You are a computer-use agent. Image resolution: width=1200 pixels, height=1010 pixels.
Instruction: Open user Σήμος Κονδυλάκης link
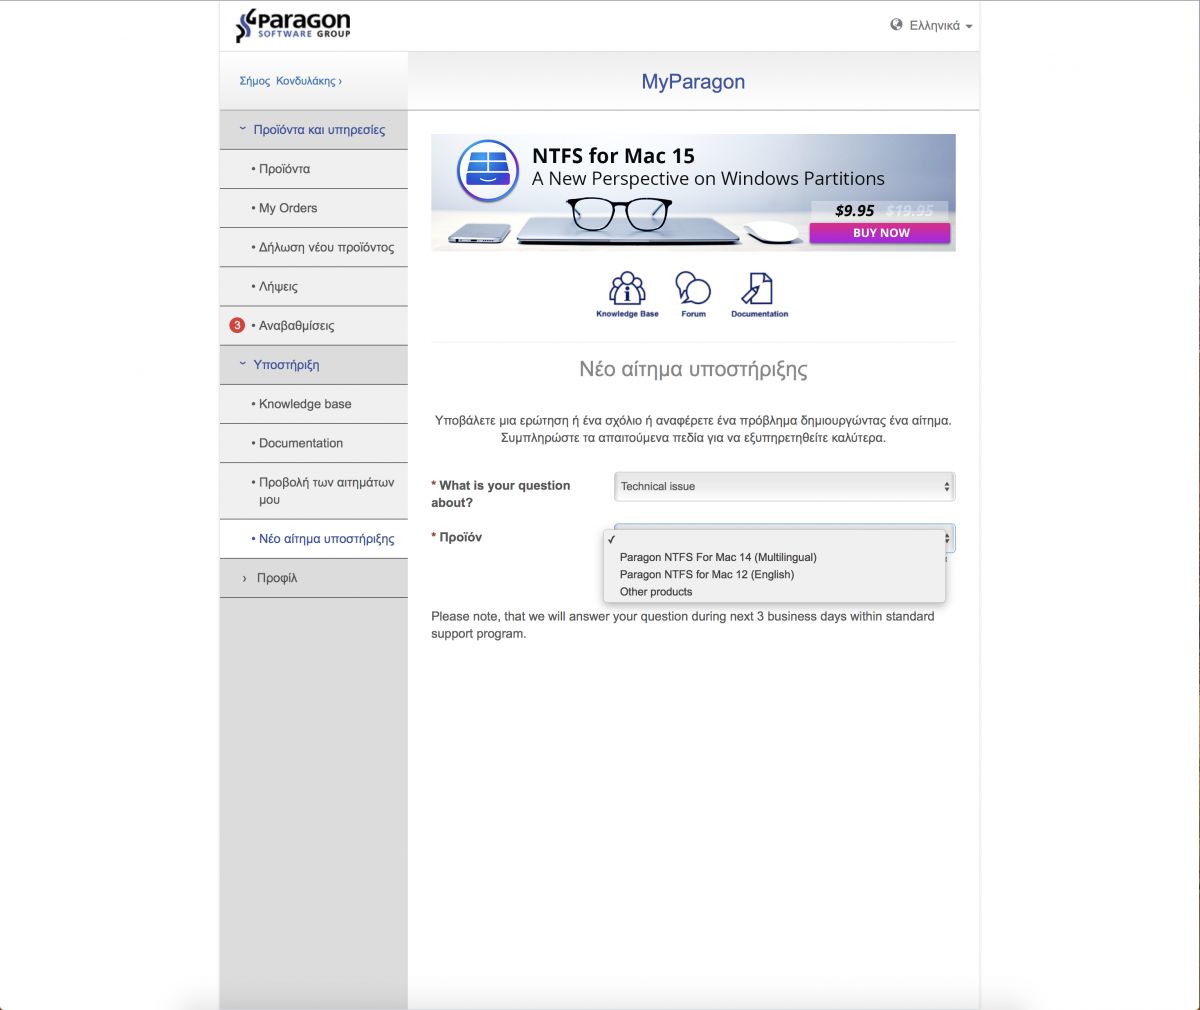(x=290, y=81)
